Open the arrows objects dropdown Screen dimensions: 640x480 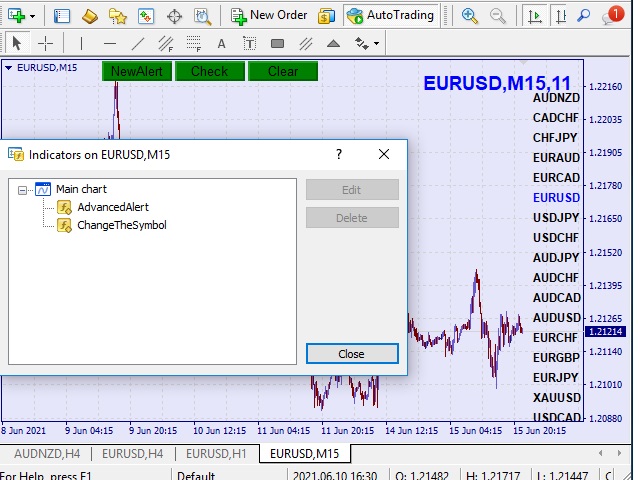coord(375,44)
